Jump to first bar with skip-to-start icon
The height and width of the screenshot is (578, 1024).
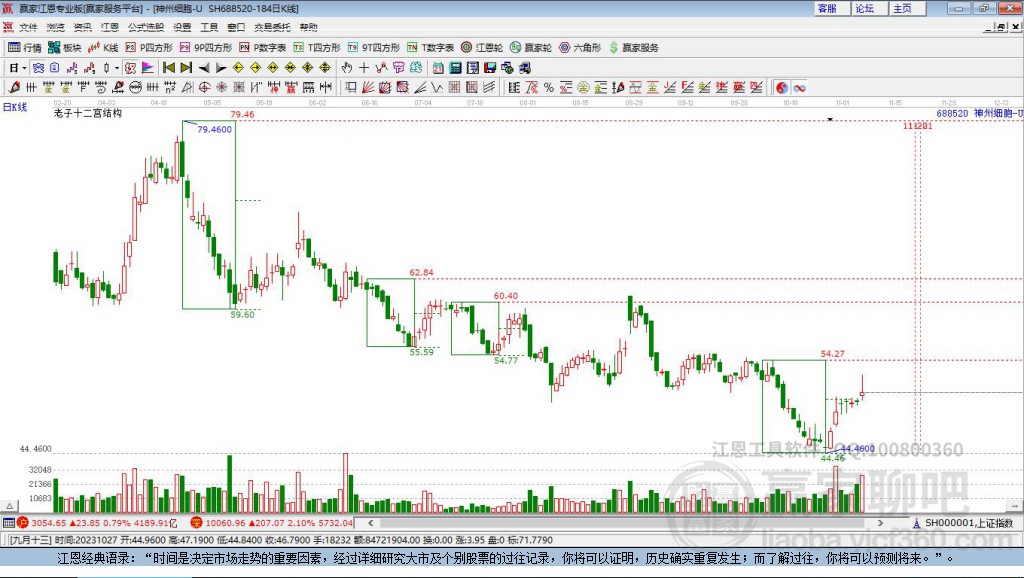pyautogui.click(x=168, y=68)
